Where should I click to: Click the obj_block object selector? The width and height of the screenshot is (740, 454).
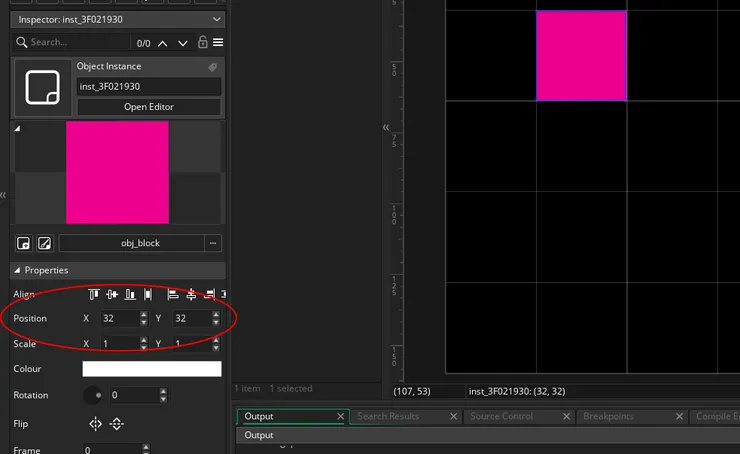[x=132, y=243]
